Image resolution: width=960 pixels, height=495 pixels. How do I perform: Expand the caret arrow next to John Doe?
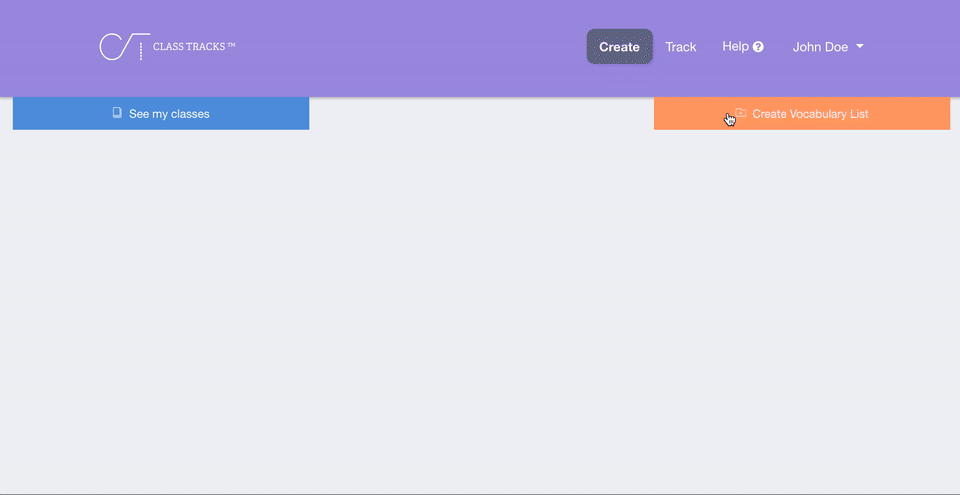coord(860,47)
